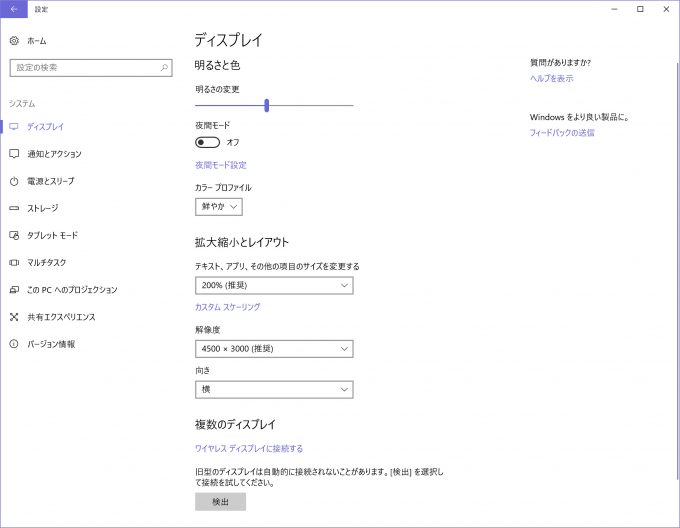Open the 200% (推奨) scaling dropdown
Image resolution: width=680 pixels, height=528 pixels.
pos(274,285)
